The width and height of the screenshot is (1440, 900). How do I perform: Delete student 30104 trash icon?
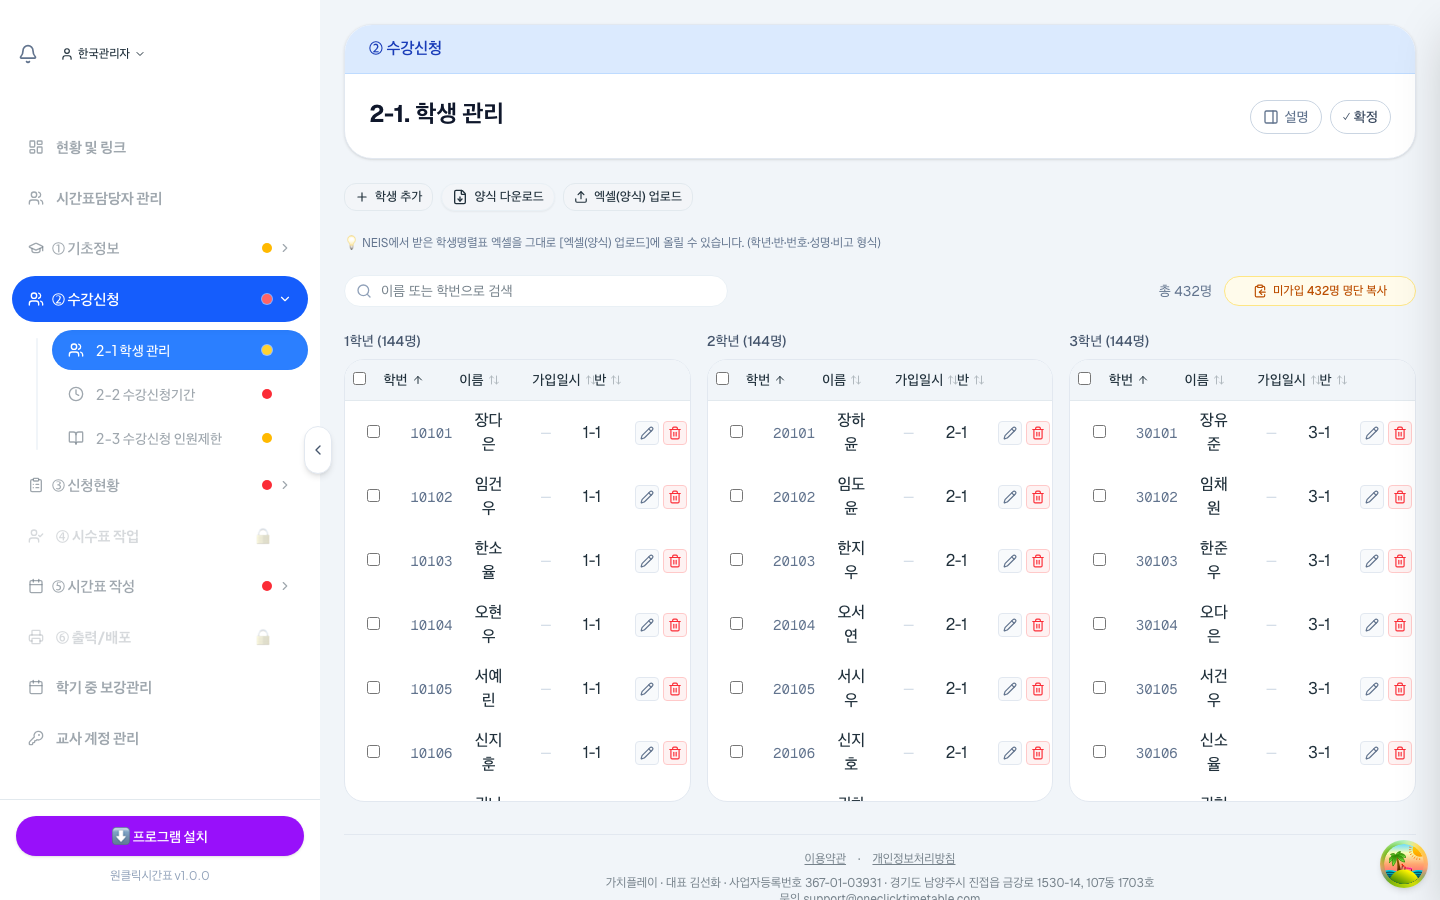pos(1400,625)
